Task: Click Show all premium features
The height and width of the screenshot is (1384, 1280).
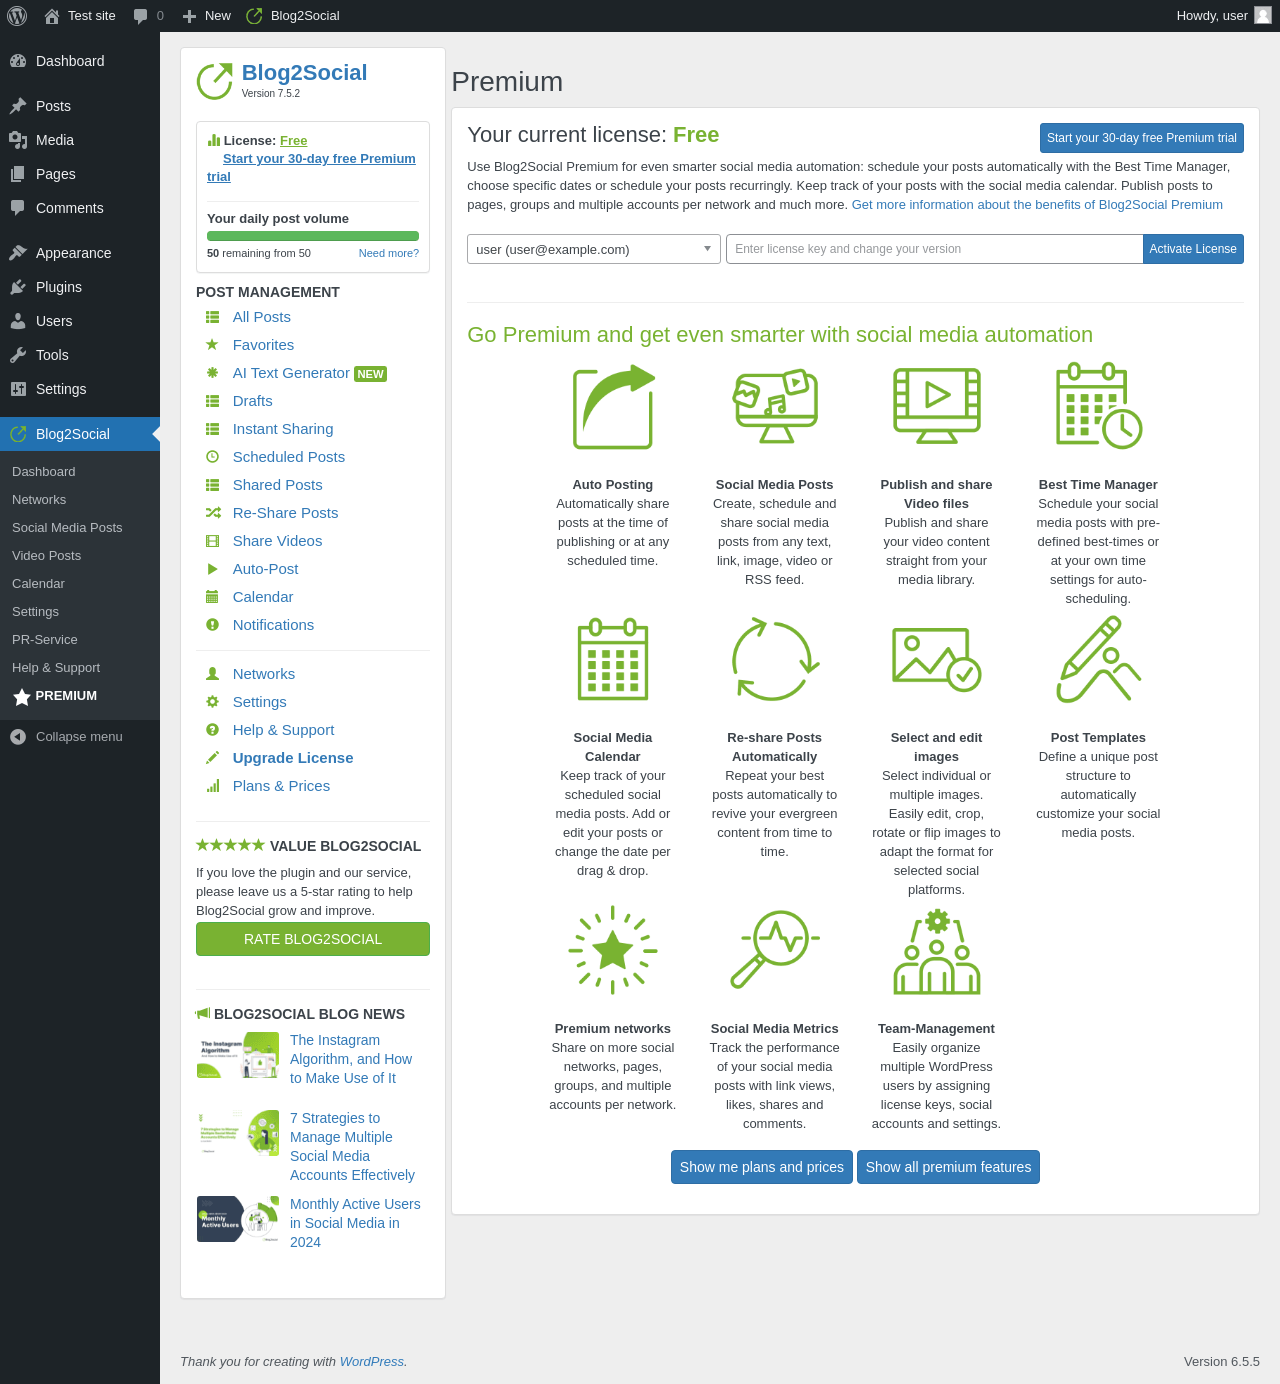Action: coord(948,1167)
